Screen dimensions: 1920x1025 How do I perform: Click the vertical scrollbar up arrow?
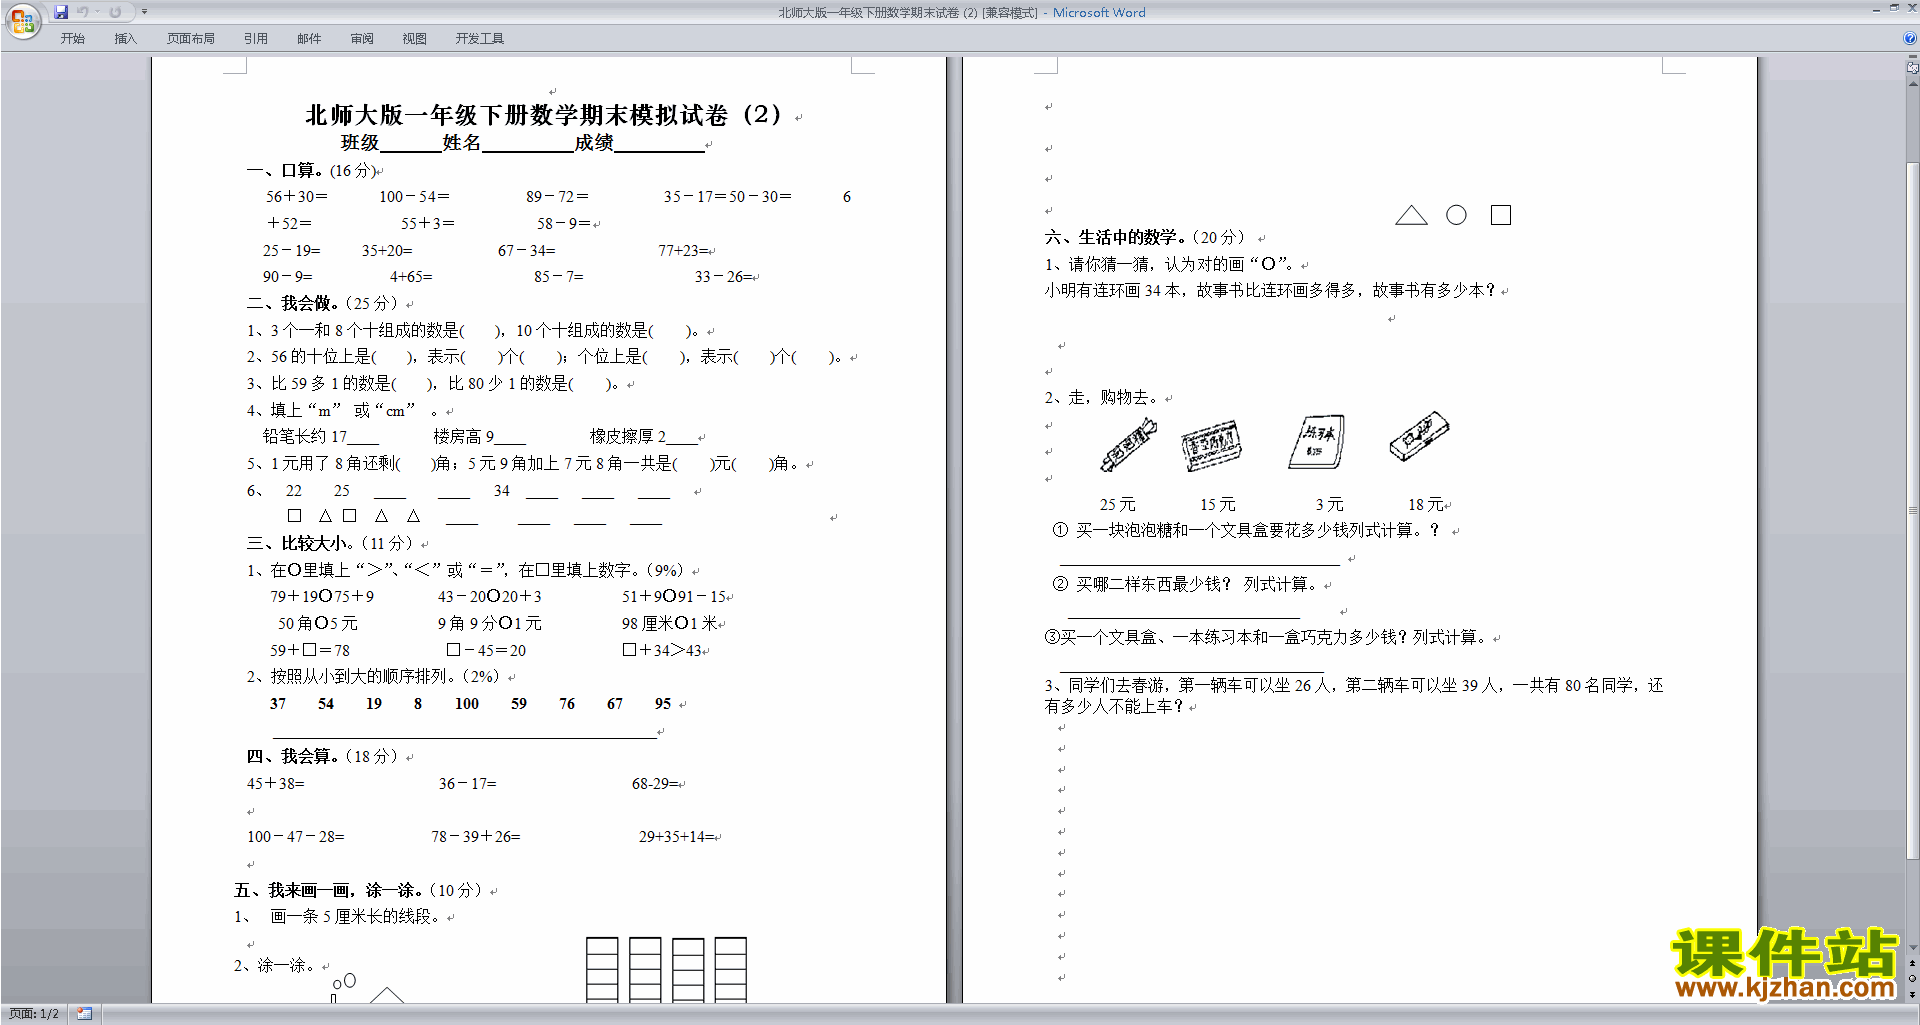(1912, 85)
